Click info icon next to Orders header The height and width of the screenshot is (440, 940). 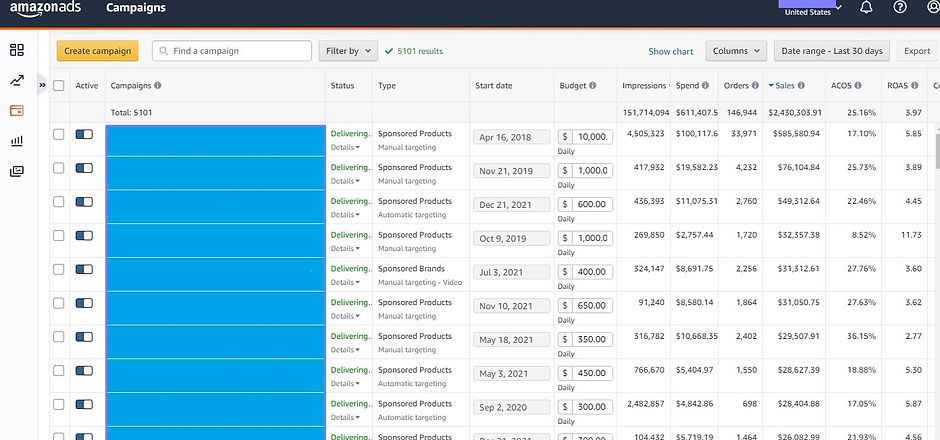(x=755, y=86)
